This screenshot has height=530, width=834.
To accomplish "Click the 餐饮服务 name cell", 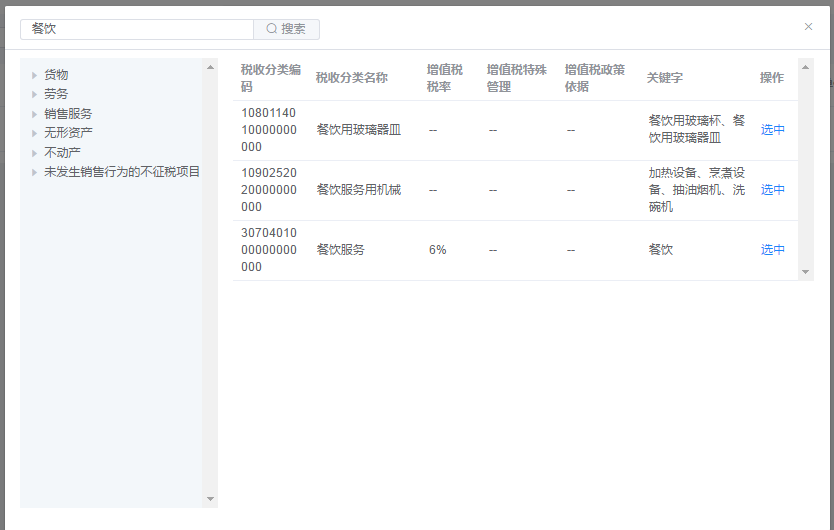I will (340, 250).
